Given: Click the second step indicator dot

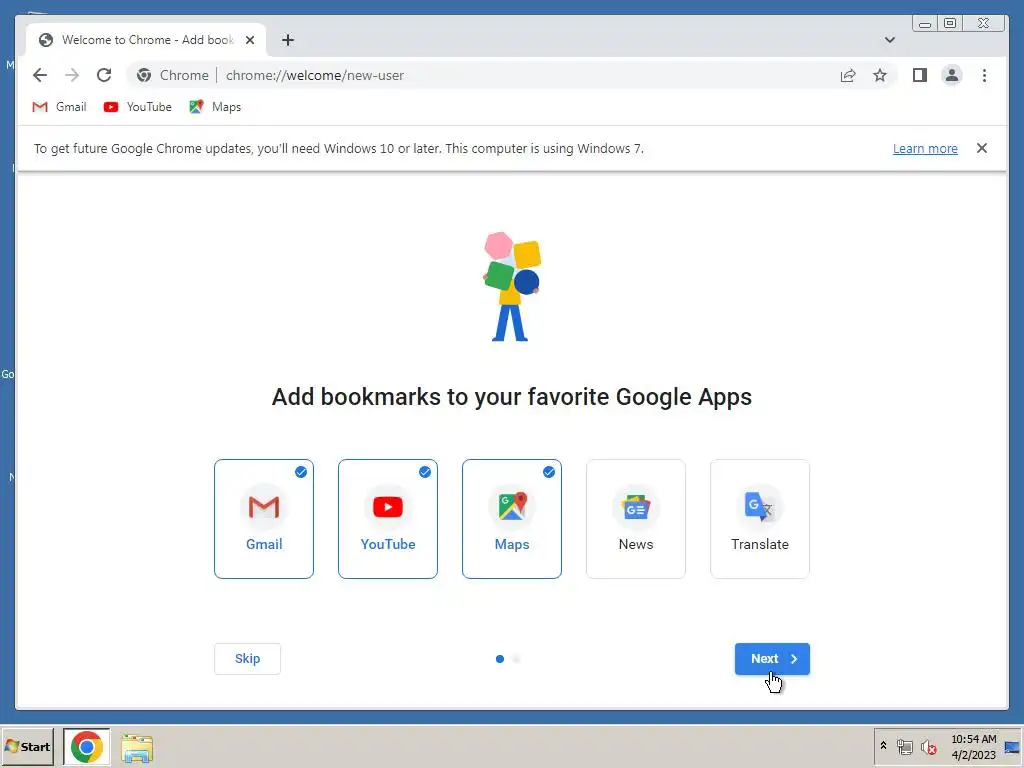Looking at the screenshot, I should (516, 659).
